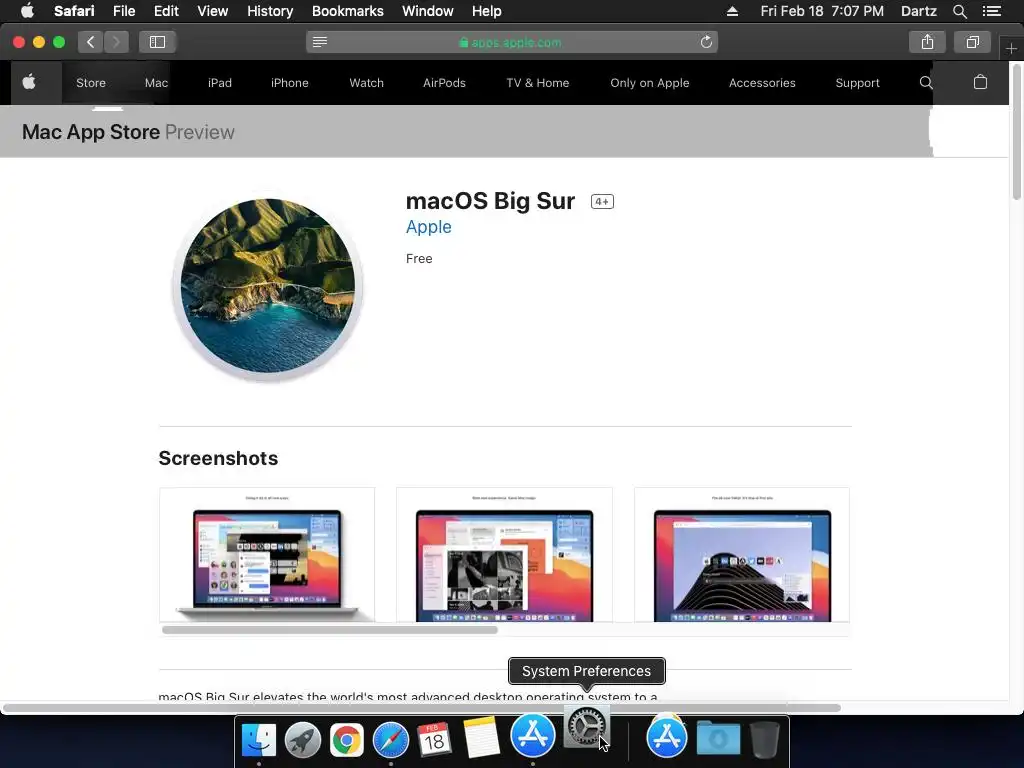Go forward with Safari's forward arrow
The height and width of the screenshot is (768, 1024).
(x=116, y=42)
